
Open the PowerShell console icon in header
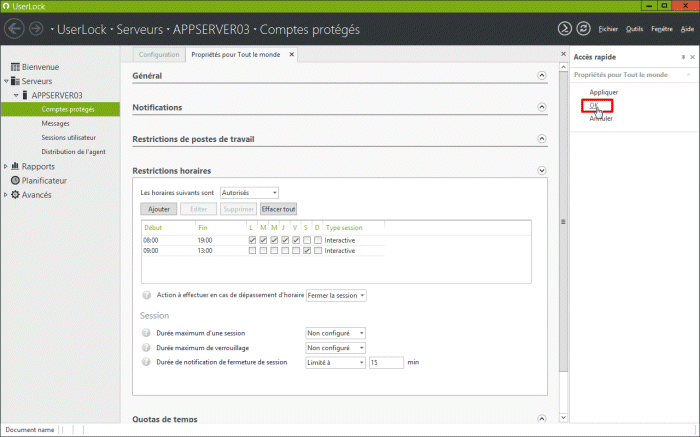pos(565,29)
